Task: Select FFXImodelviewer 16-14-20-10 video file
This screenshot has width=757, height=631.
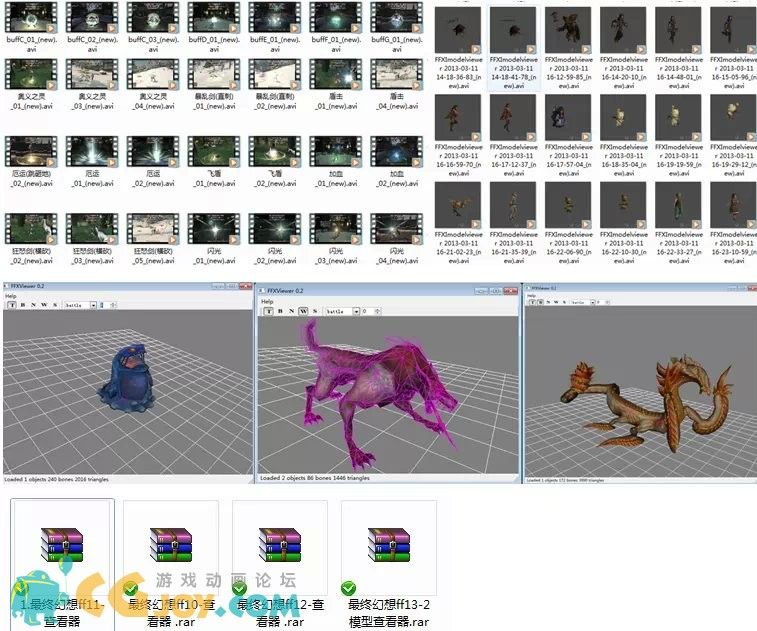Action: [x=623, y=48]
